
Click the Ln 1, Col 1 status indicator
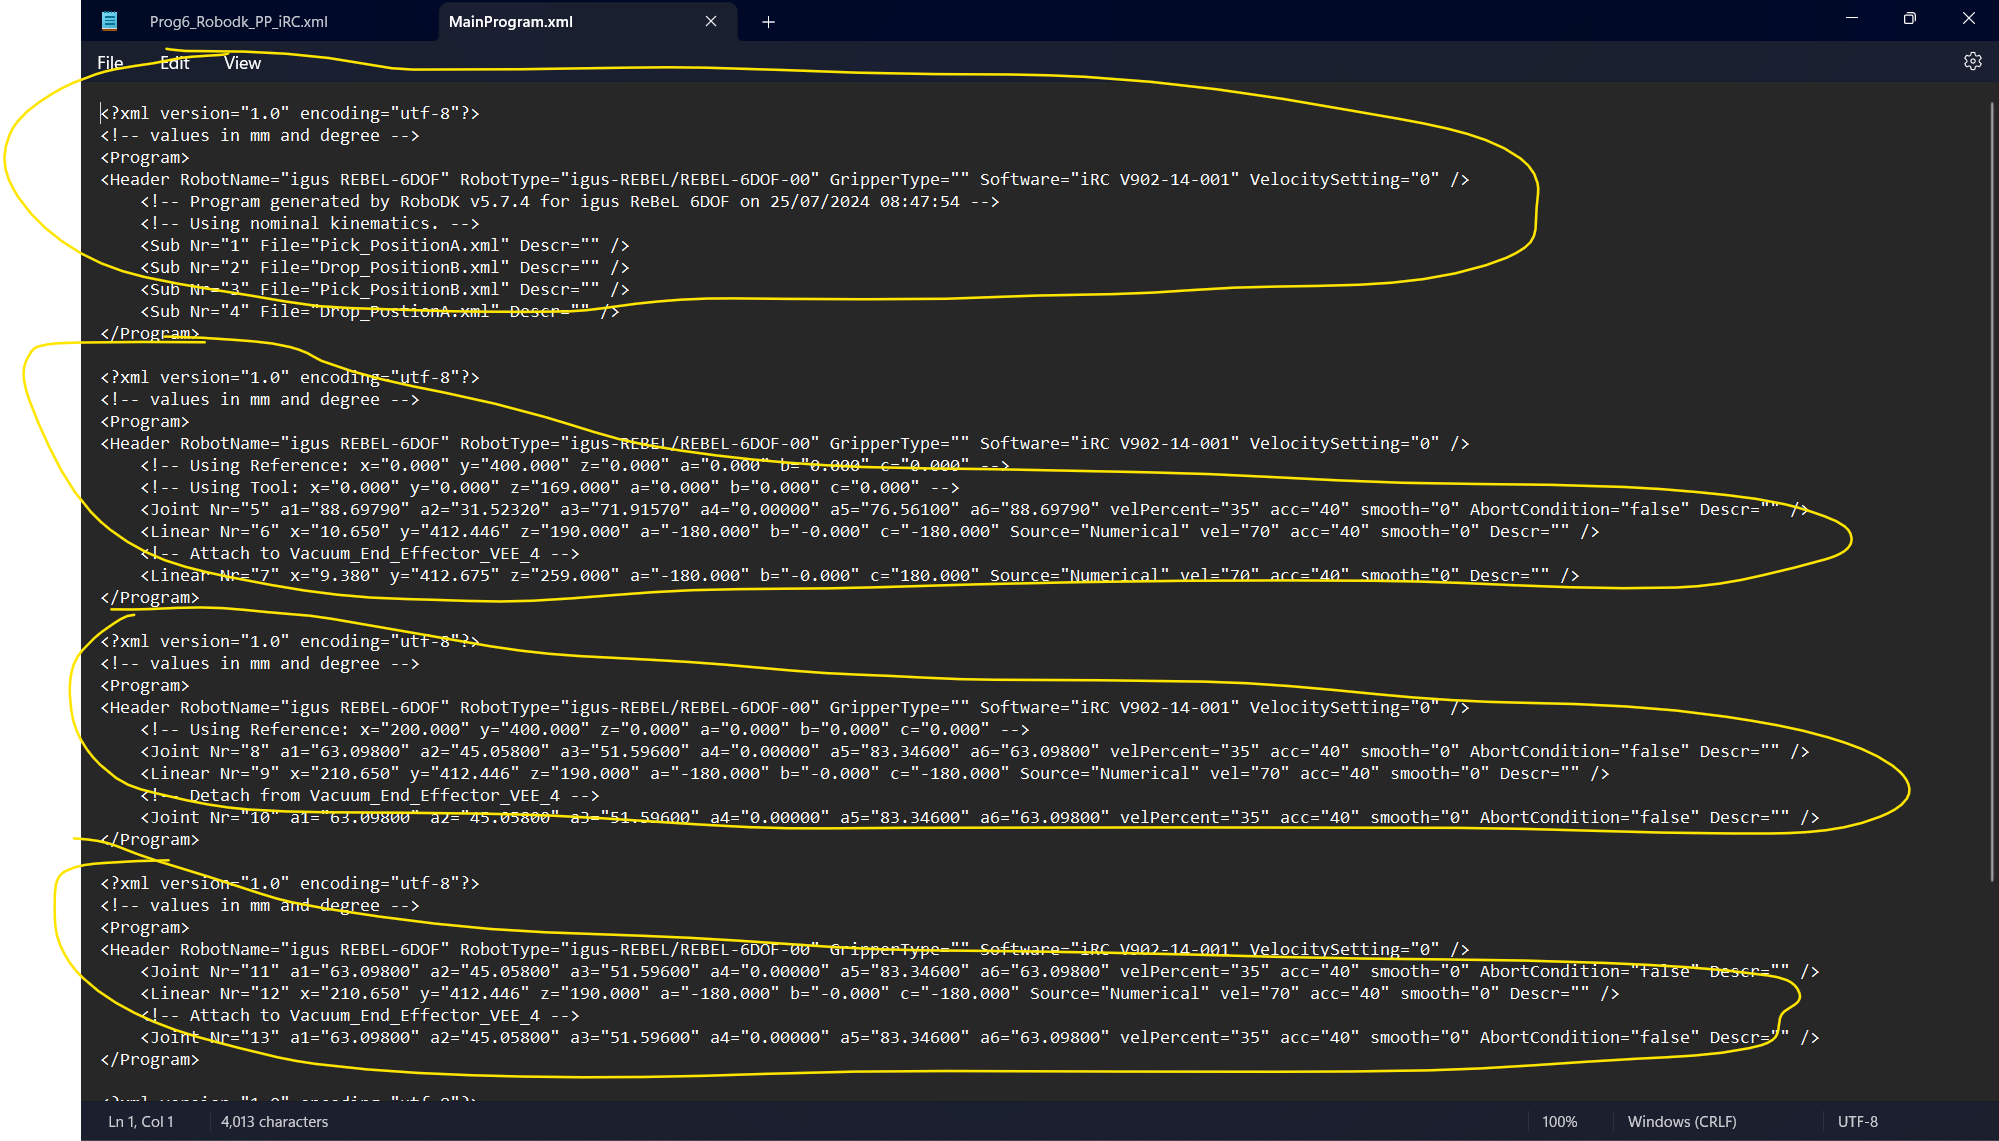pos(141,1122)
